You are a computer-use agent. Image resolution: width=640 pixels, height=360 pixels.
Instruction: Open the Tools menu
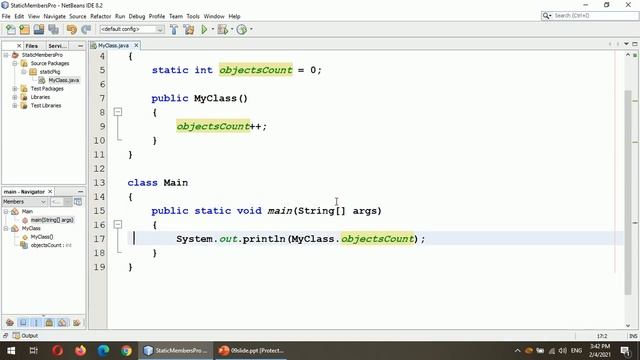[x=193, y=16]
